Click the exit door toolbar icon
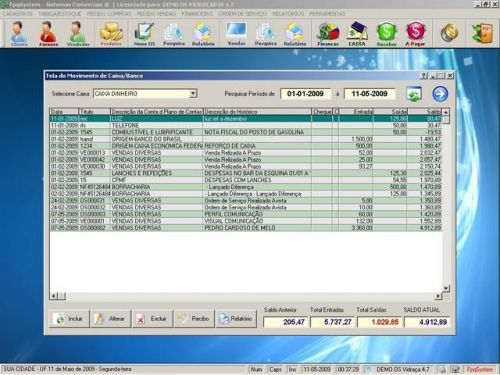 click(482, 33)
